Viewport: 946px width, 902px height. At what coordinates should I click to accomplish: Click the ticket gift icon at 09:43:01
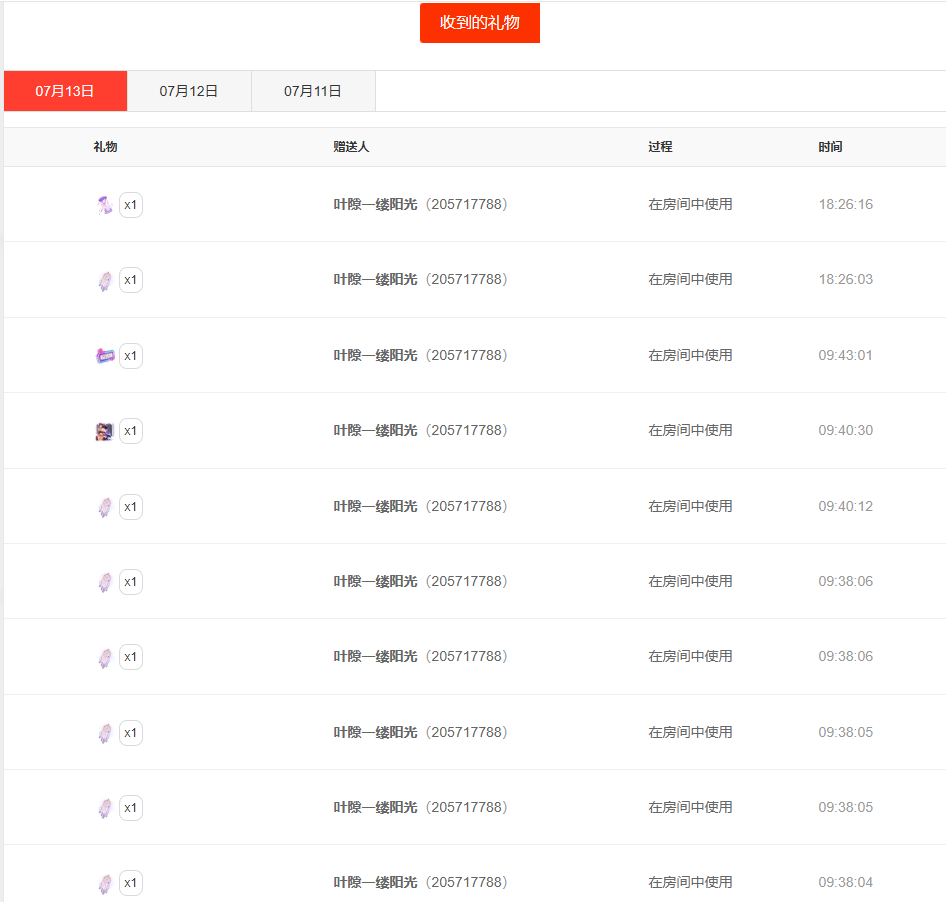105,356
